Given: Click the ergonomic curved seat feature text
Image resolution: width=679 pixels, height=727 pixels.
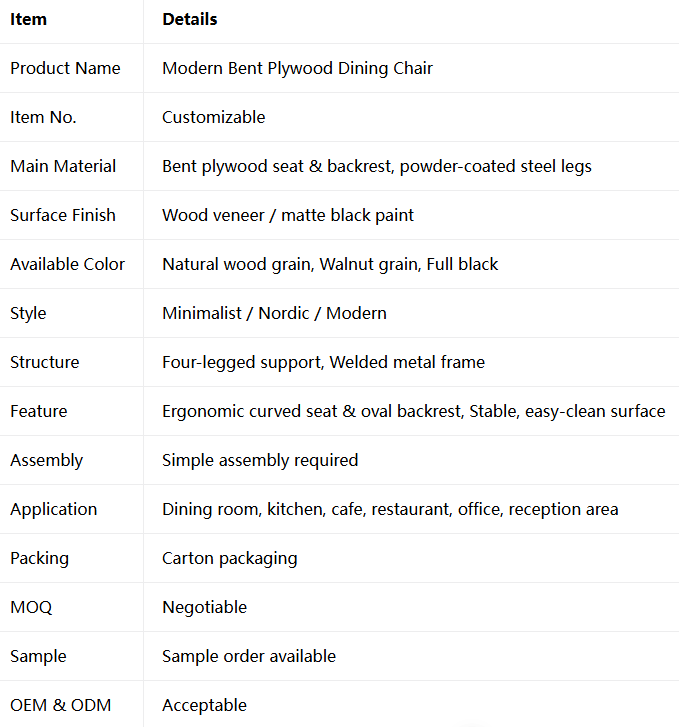Looking at the screenshot, I should click(x=414, y=412).
